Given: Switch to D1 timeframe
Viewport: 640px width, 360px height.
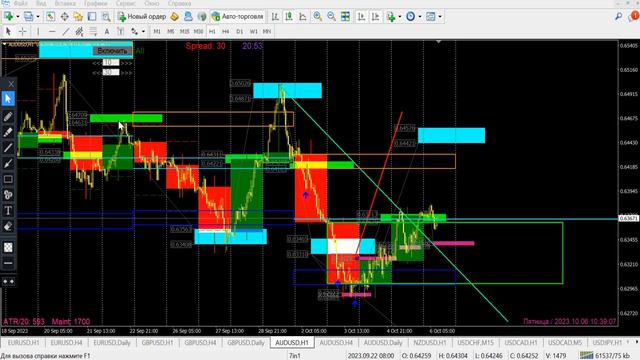Looking at the screenshot, I should click(x=240, y=31).
